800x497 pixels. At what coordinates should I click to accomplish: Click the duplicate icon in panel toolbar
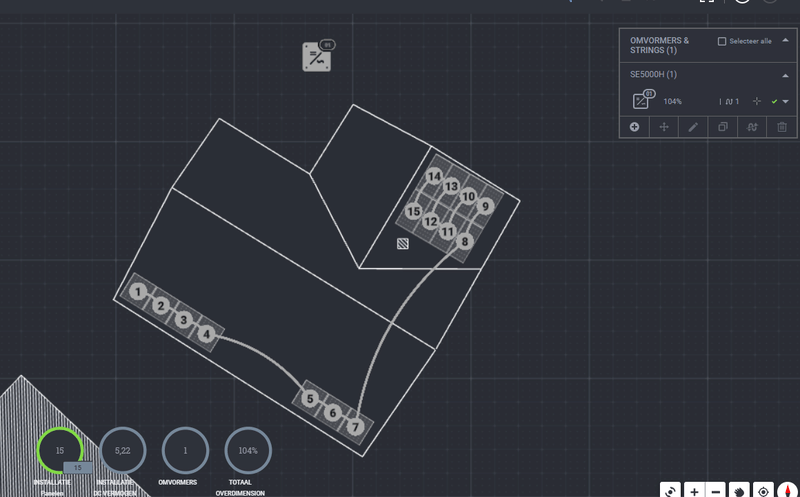[x=722, y=127]
